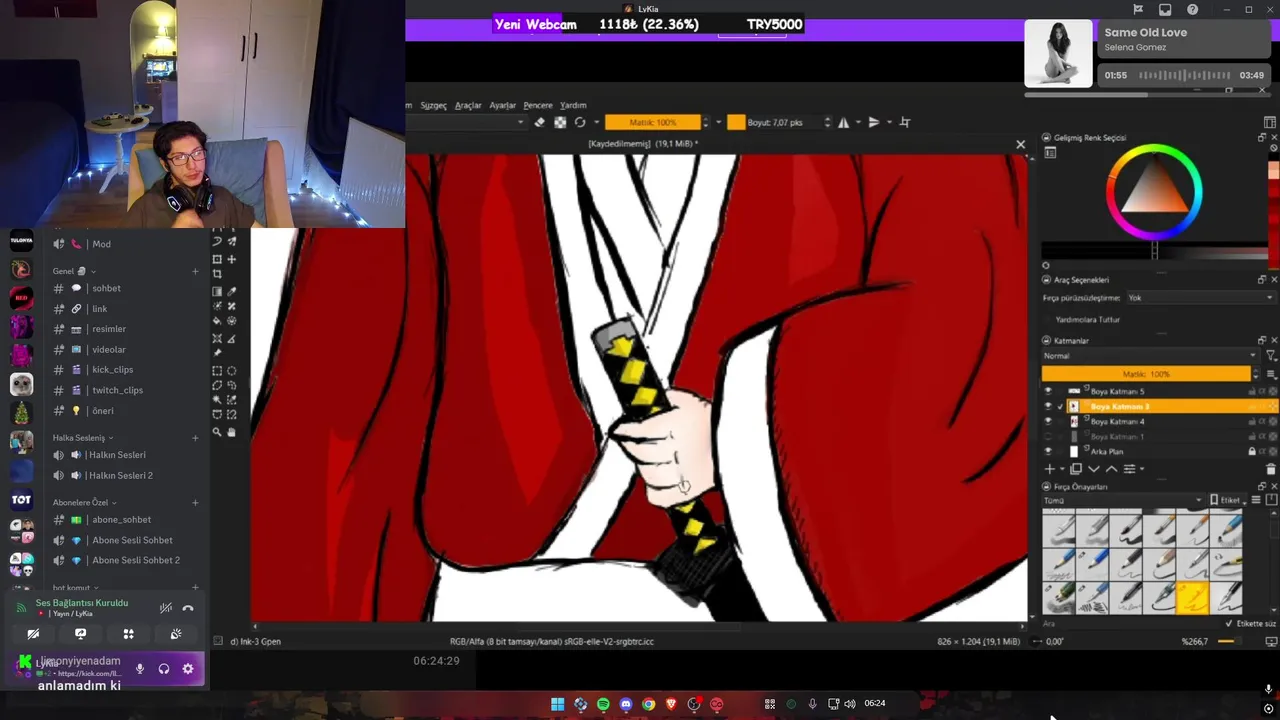This screenshot has width=1280, height=720.
Task: Share screen in Discord voice panel
Action: click(81, 634)
